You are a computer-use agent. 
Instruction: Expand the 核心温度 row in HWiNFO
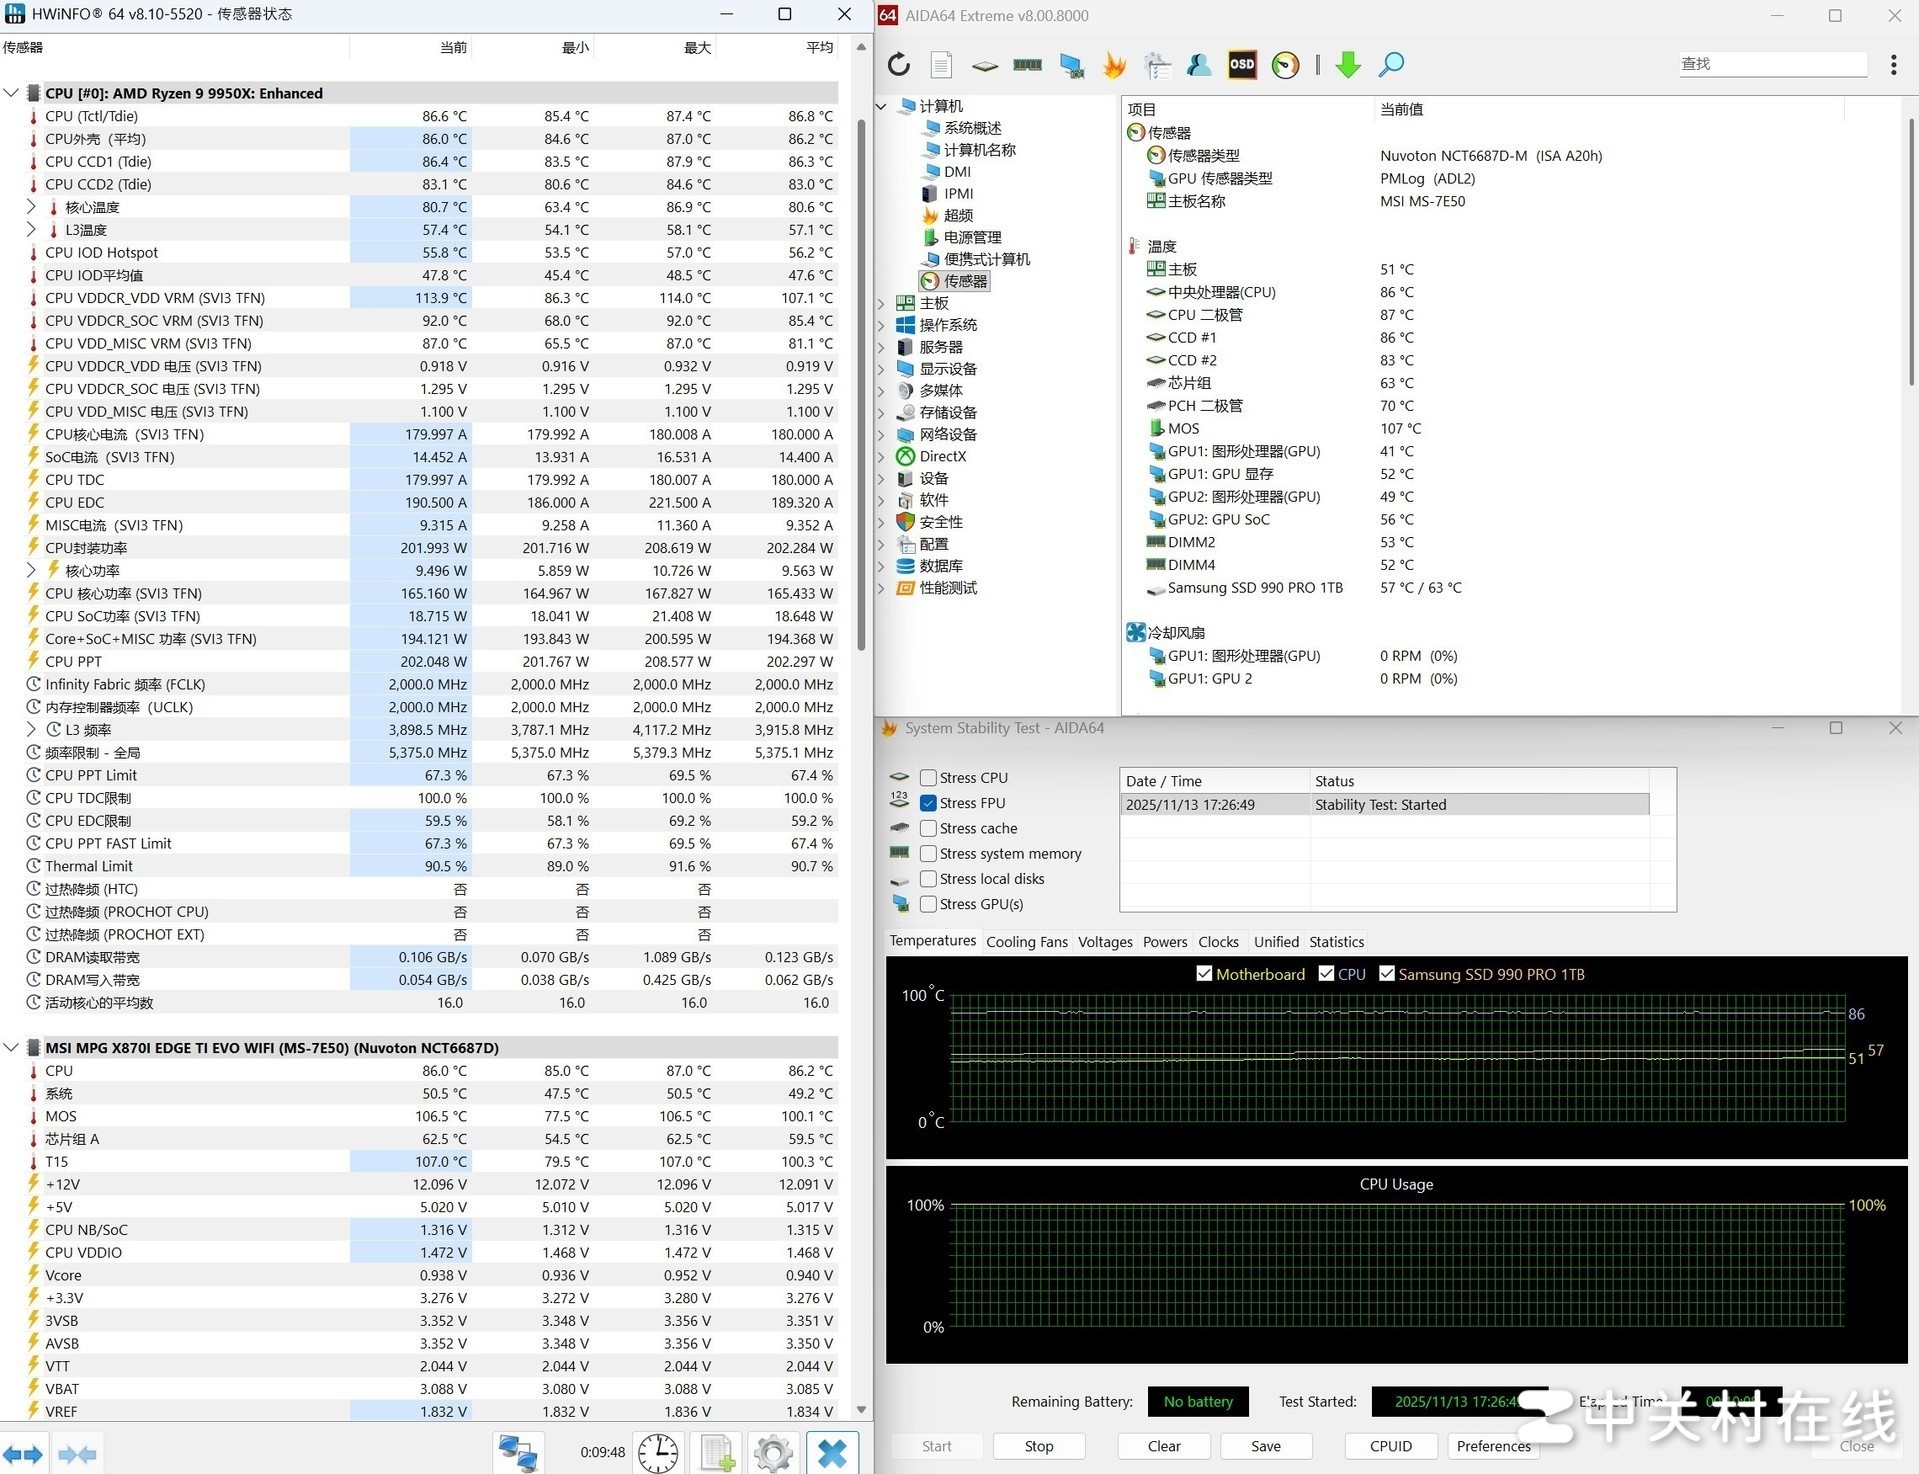pos(29,207)
